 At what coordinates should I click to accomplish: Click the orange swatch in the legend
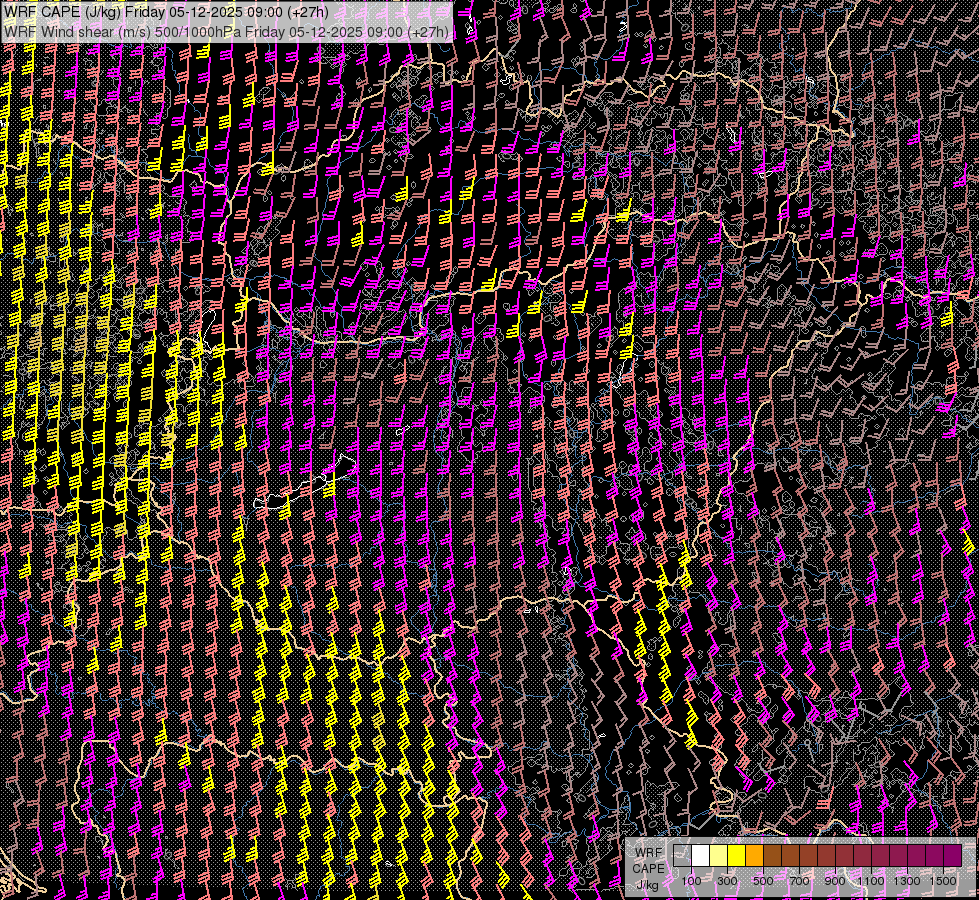click(754, 856)
